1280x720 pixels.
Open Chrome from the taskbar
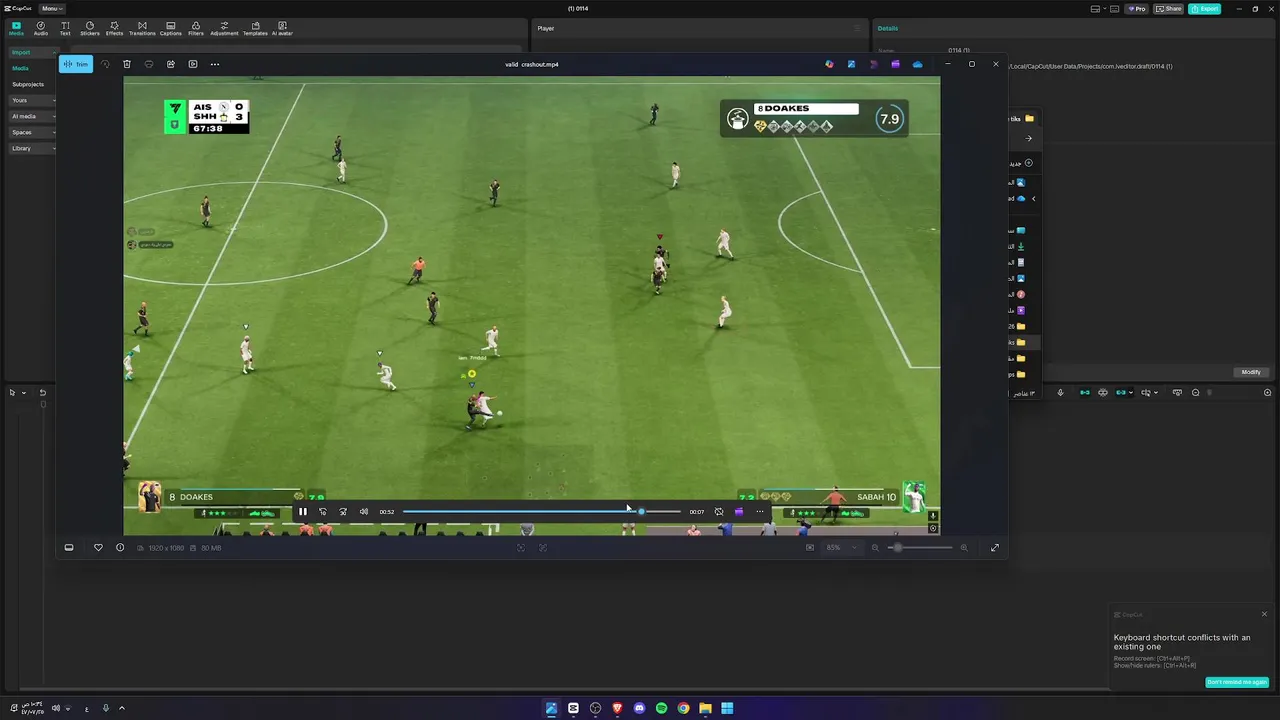[683, 708]
